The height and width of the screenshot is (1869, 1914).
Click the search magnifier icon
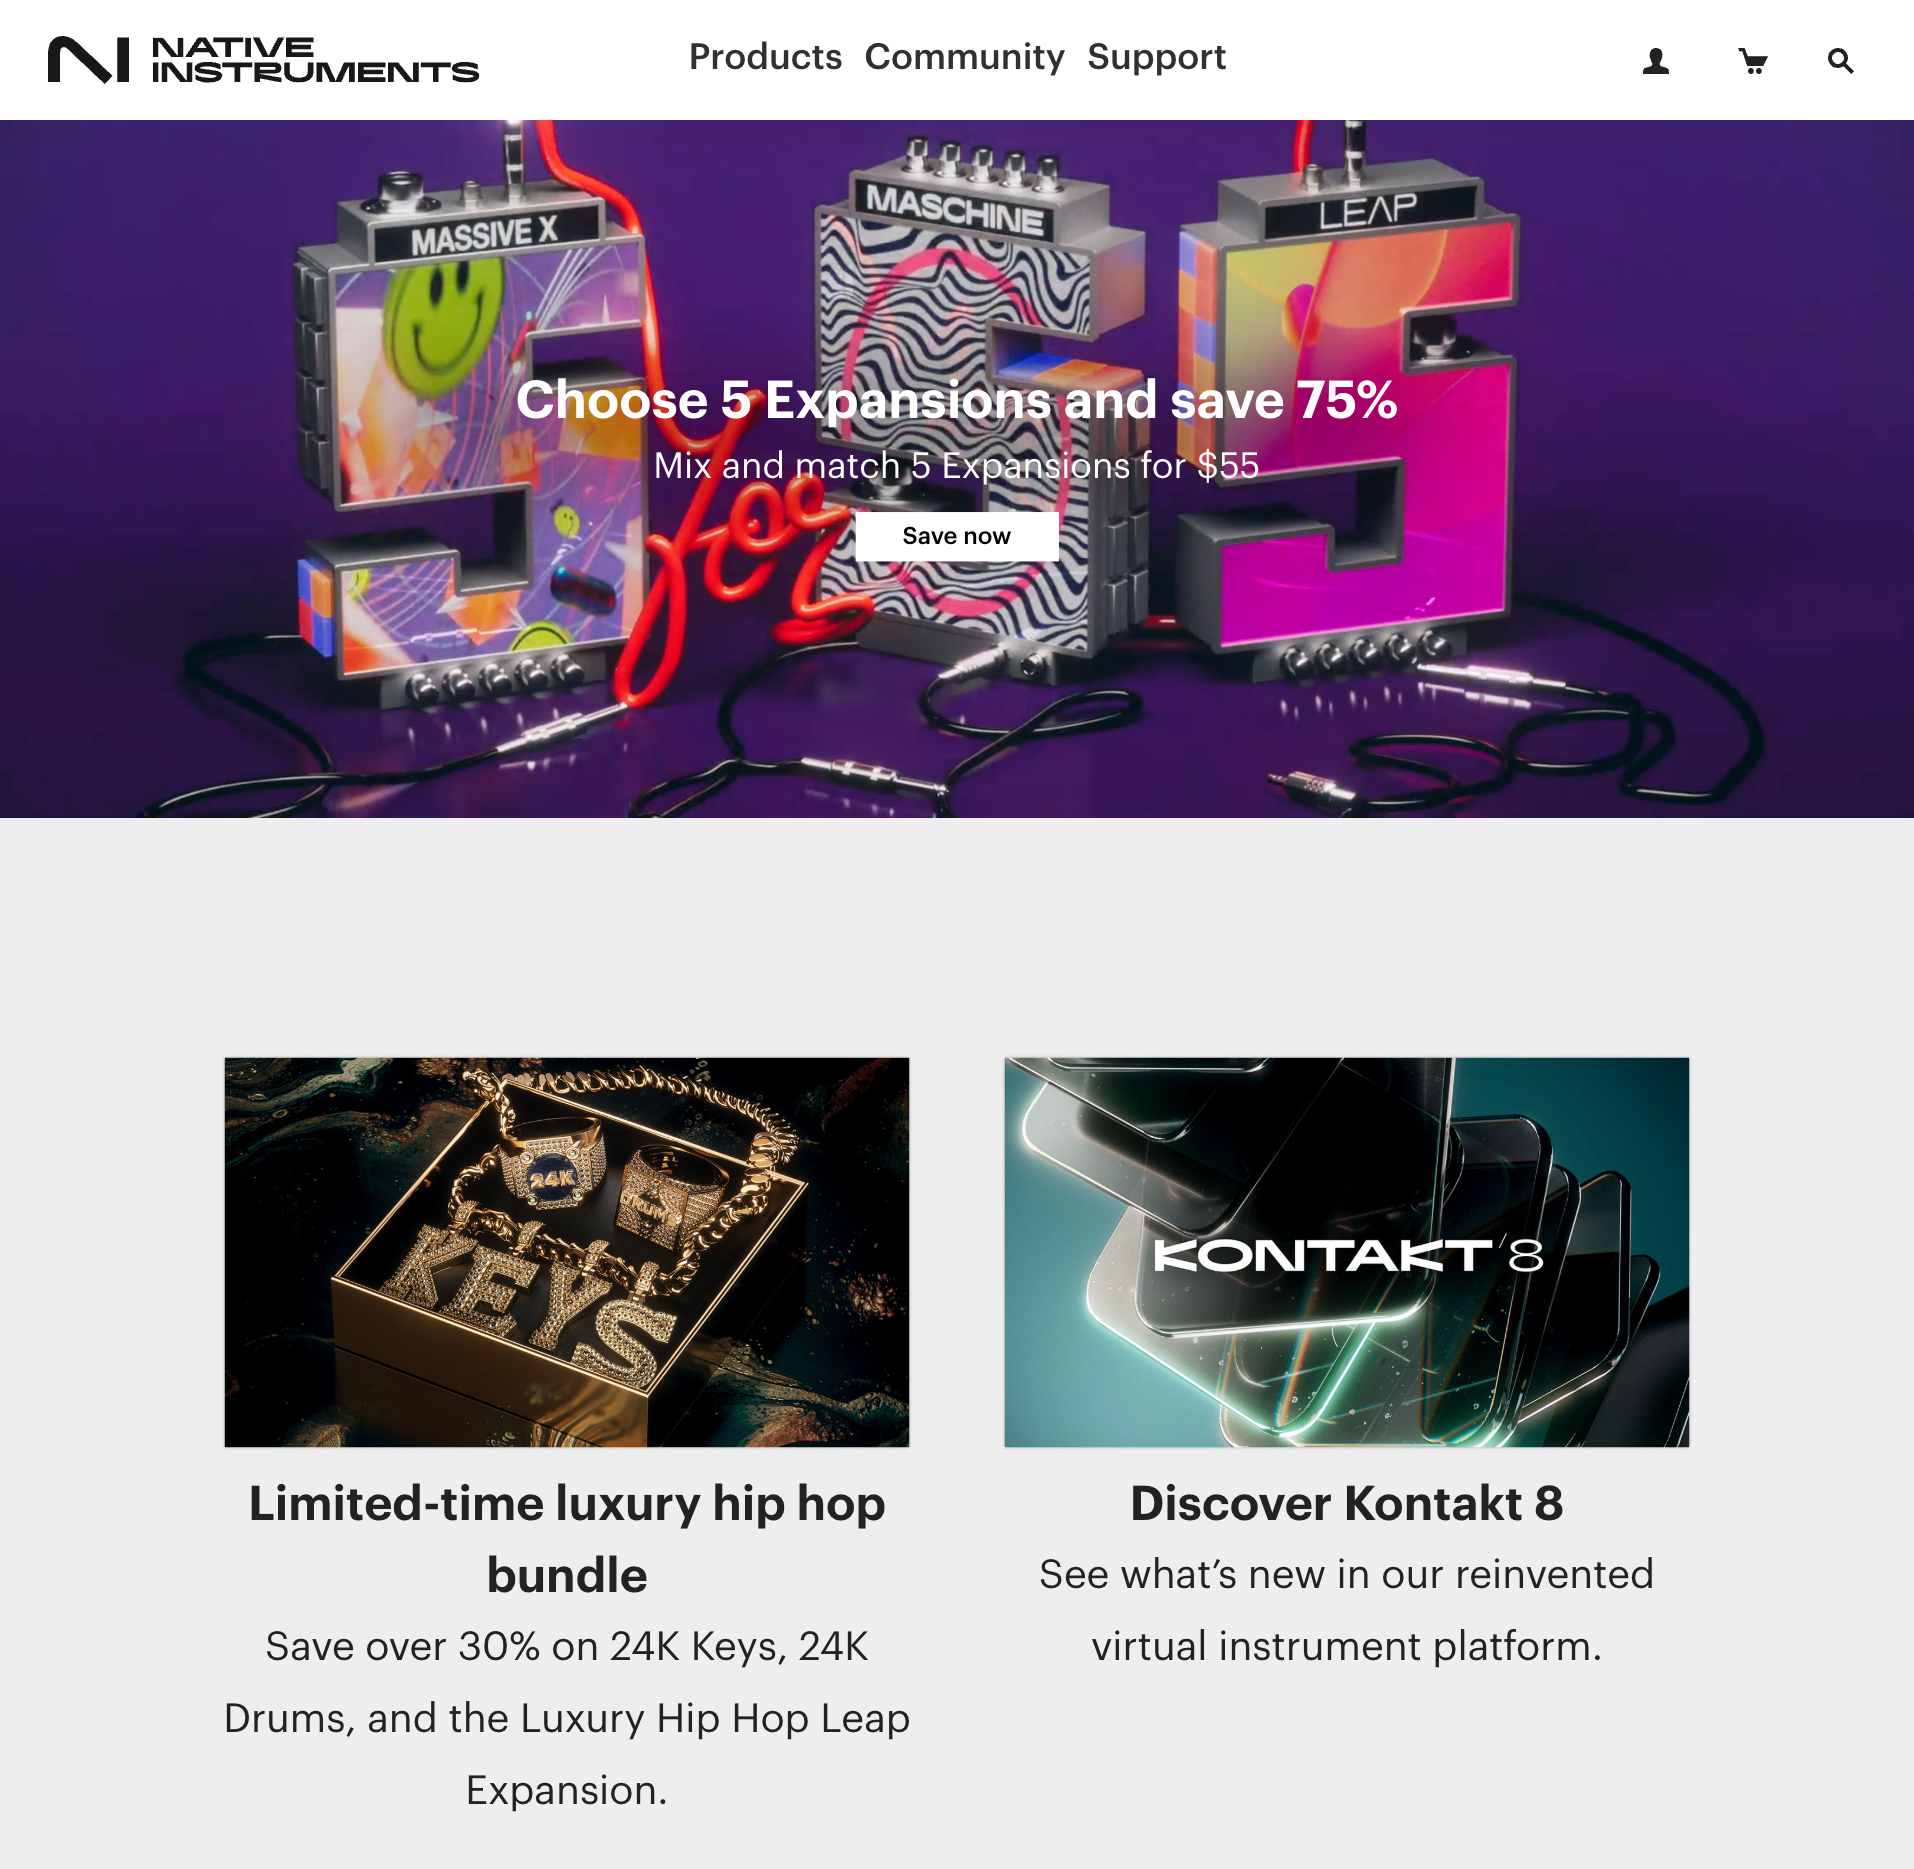pos(1840,62)
